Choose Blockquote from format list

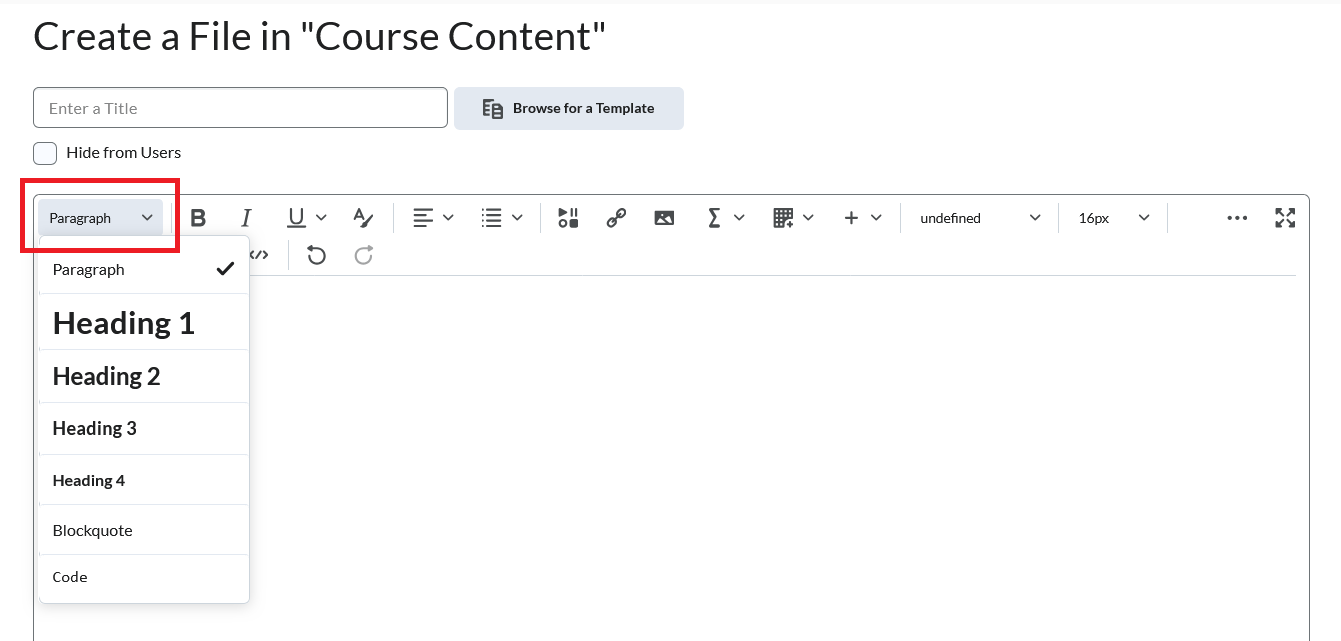tap(93, 530)
